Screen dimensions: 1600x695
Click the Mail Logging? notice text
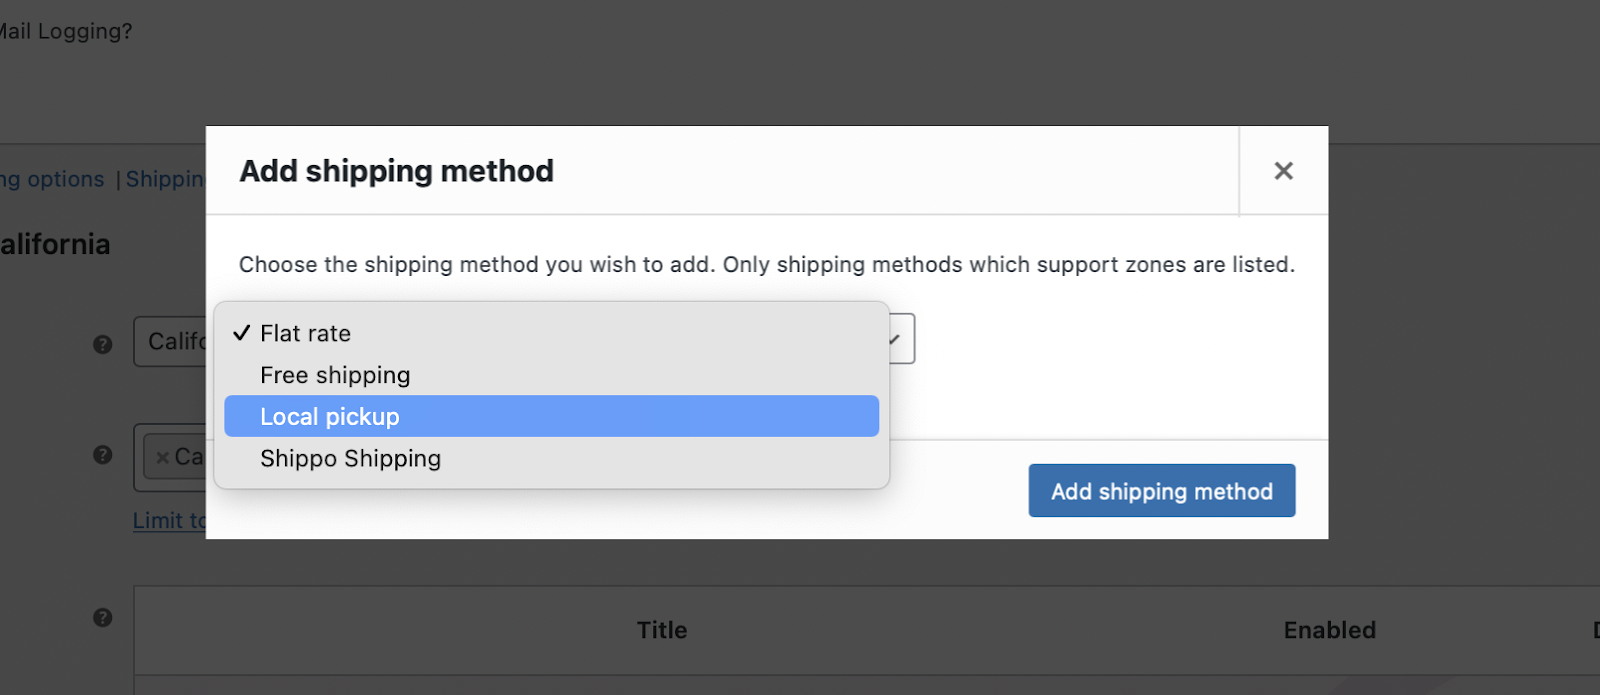(66, 31)
